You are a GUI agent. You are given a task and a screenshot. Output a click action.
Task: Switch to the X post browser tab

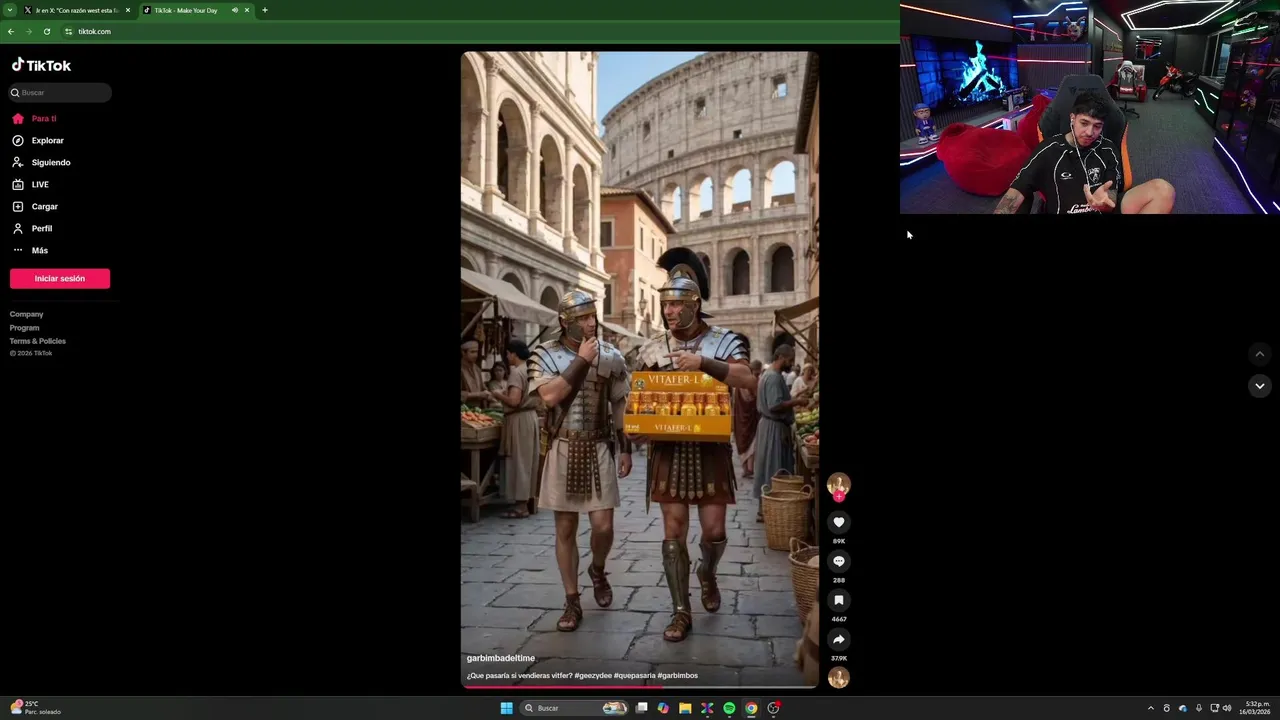77,10
